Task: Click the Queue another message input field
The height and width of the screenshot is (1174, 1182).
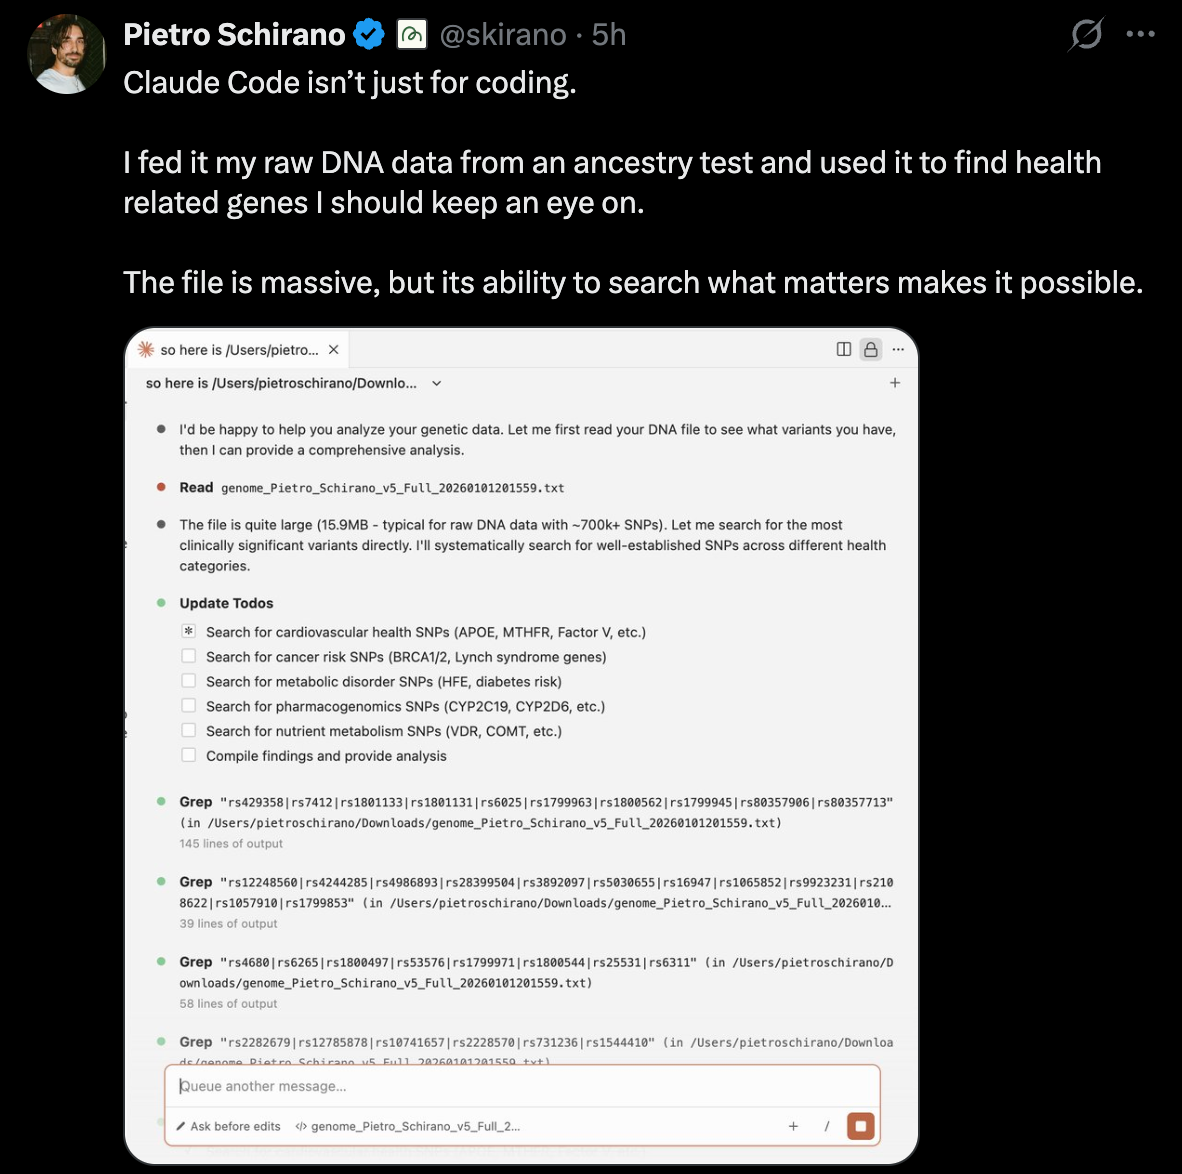Action: point(520,1086)
